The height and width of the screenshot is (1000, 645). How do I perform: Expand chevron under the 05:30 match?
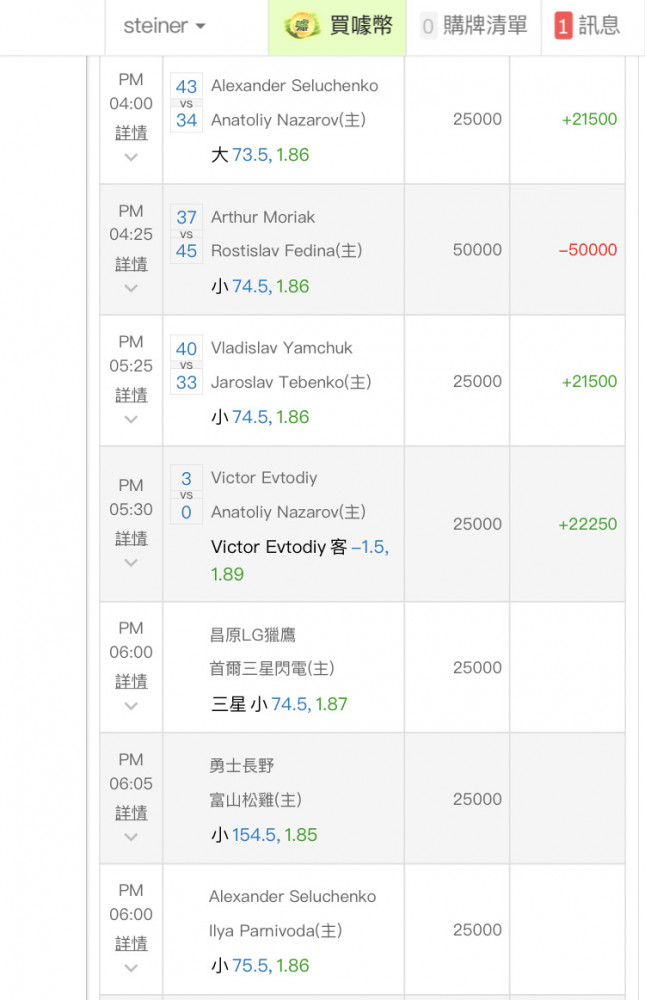[x=131, y=562]
